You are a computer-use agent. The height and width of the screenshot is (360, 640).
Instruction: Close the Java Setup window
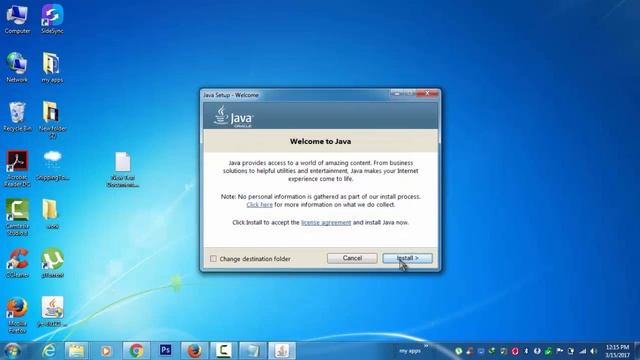click(x=427, y=93)
